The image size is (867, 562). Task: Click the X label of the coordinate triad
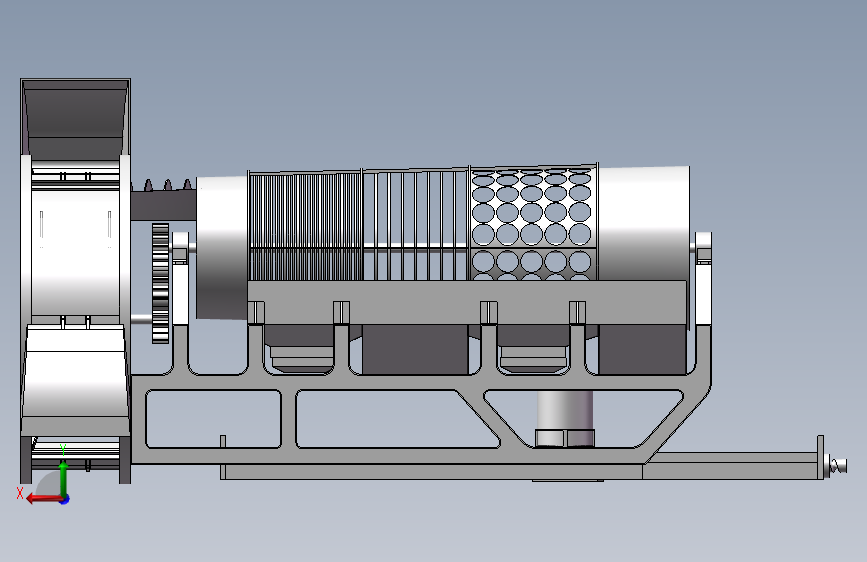click(x=20, y=493)
